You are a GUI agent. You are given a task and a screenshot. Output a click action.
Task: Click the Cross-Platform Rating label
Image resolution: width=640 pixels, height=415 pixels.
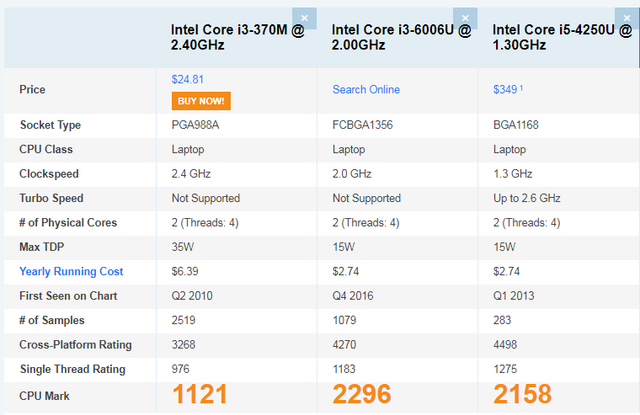pos(76,345)
